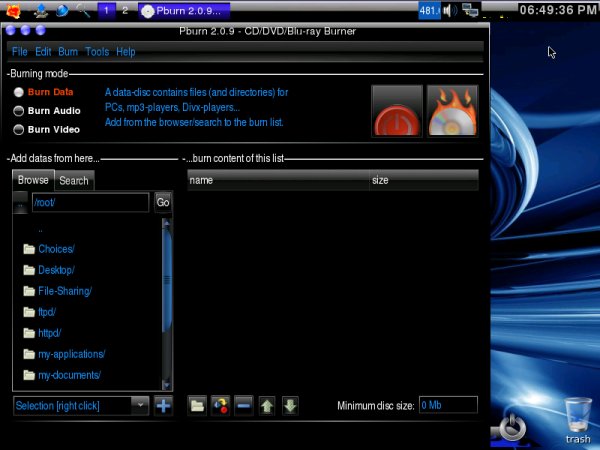
Task: Select Burn Data radio button
Action: 19,92
